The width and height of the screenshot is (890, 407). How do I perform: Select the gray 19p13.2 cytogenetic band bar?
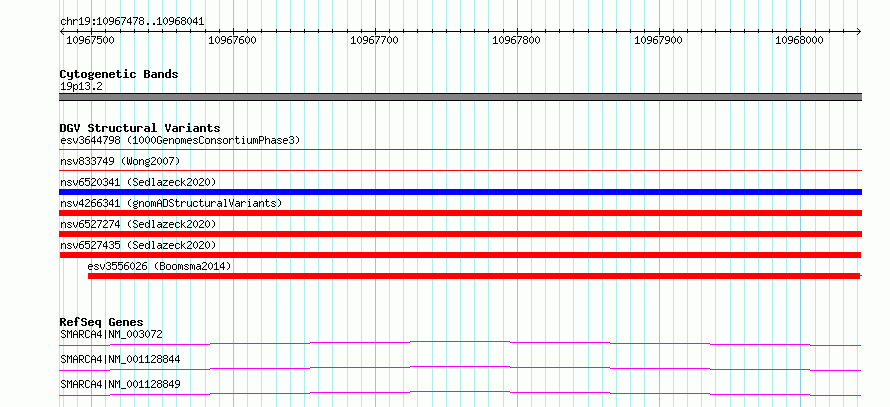460,97
